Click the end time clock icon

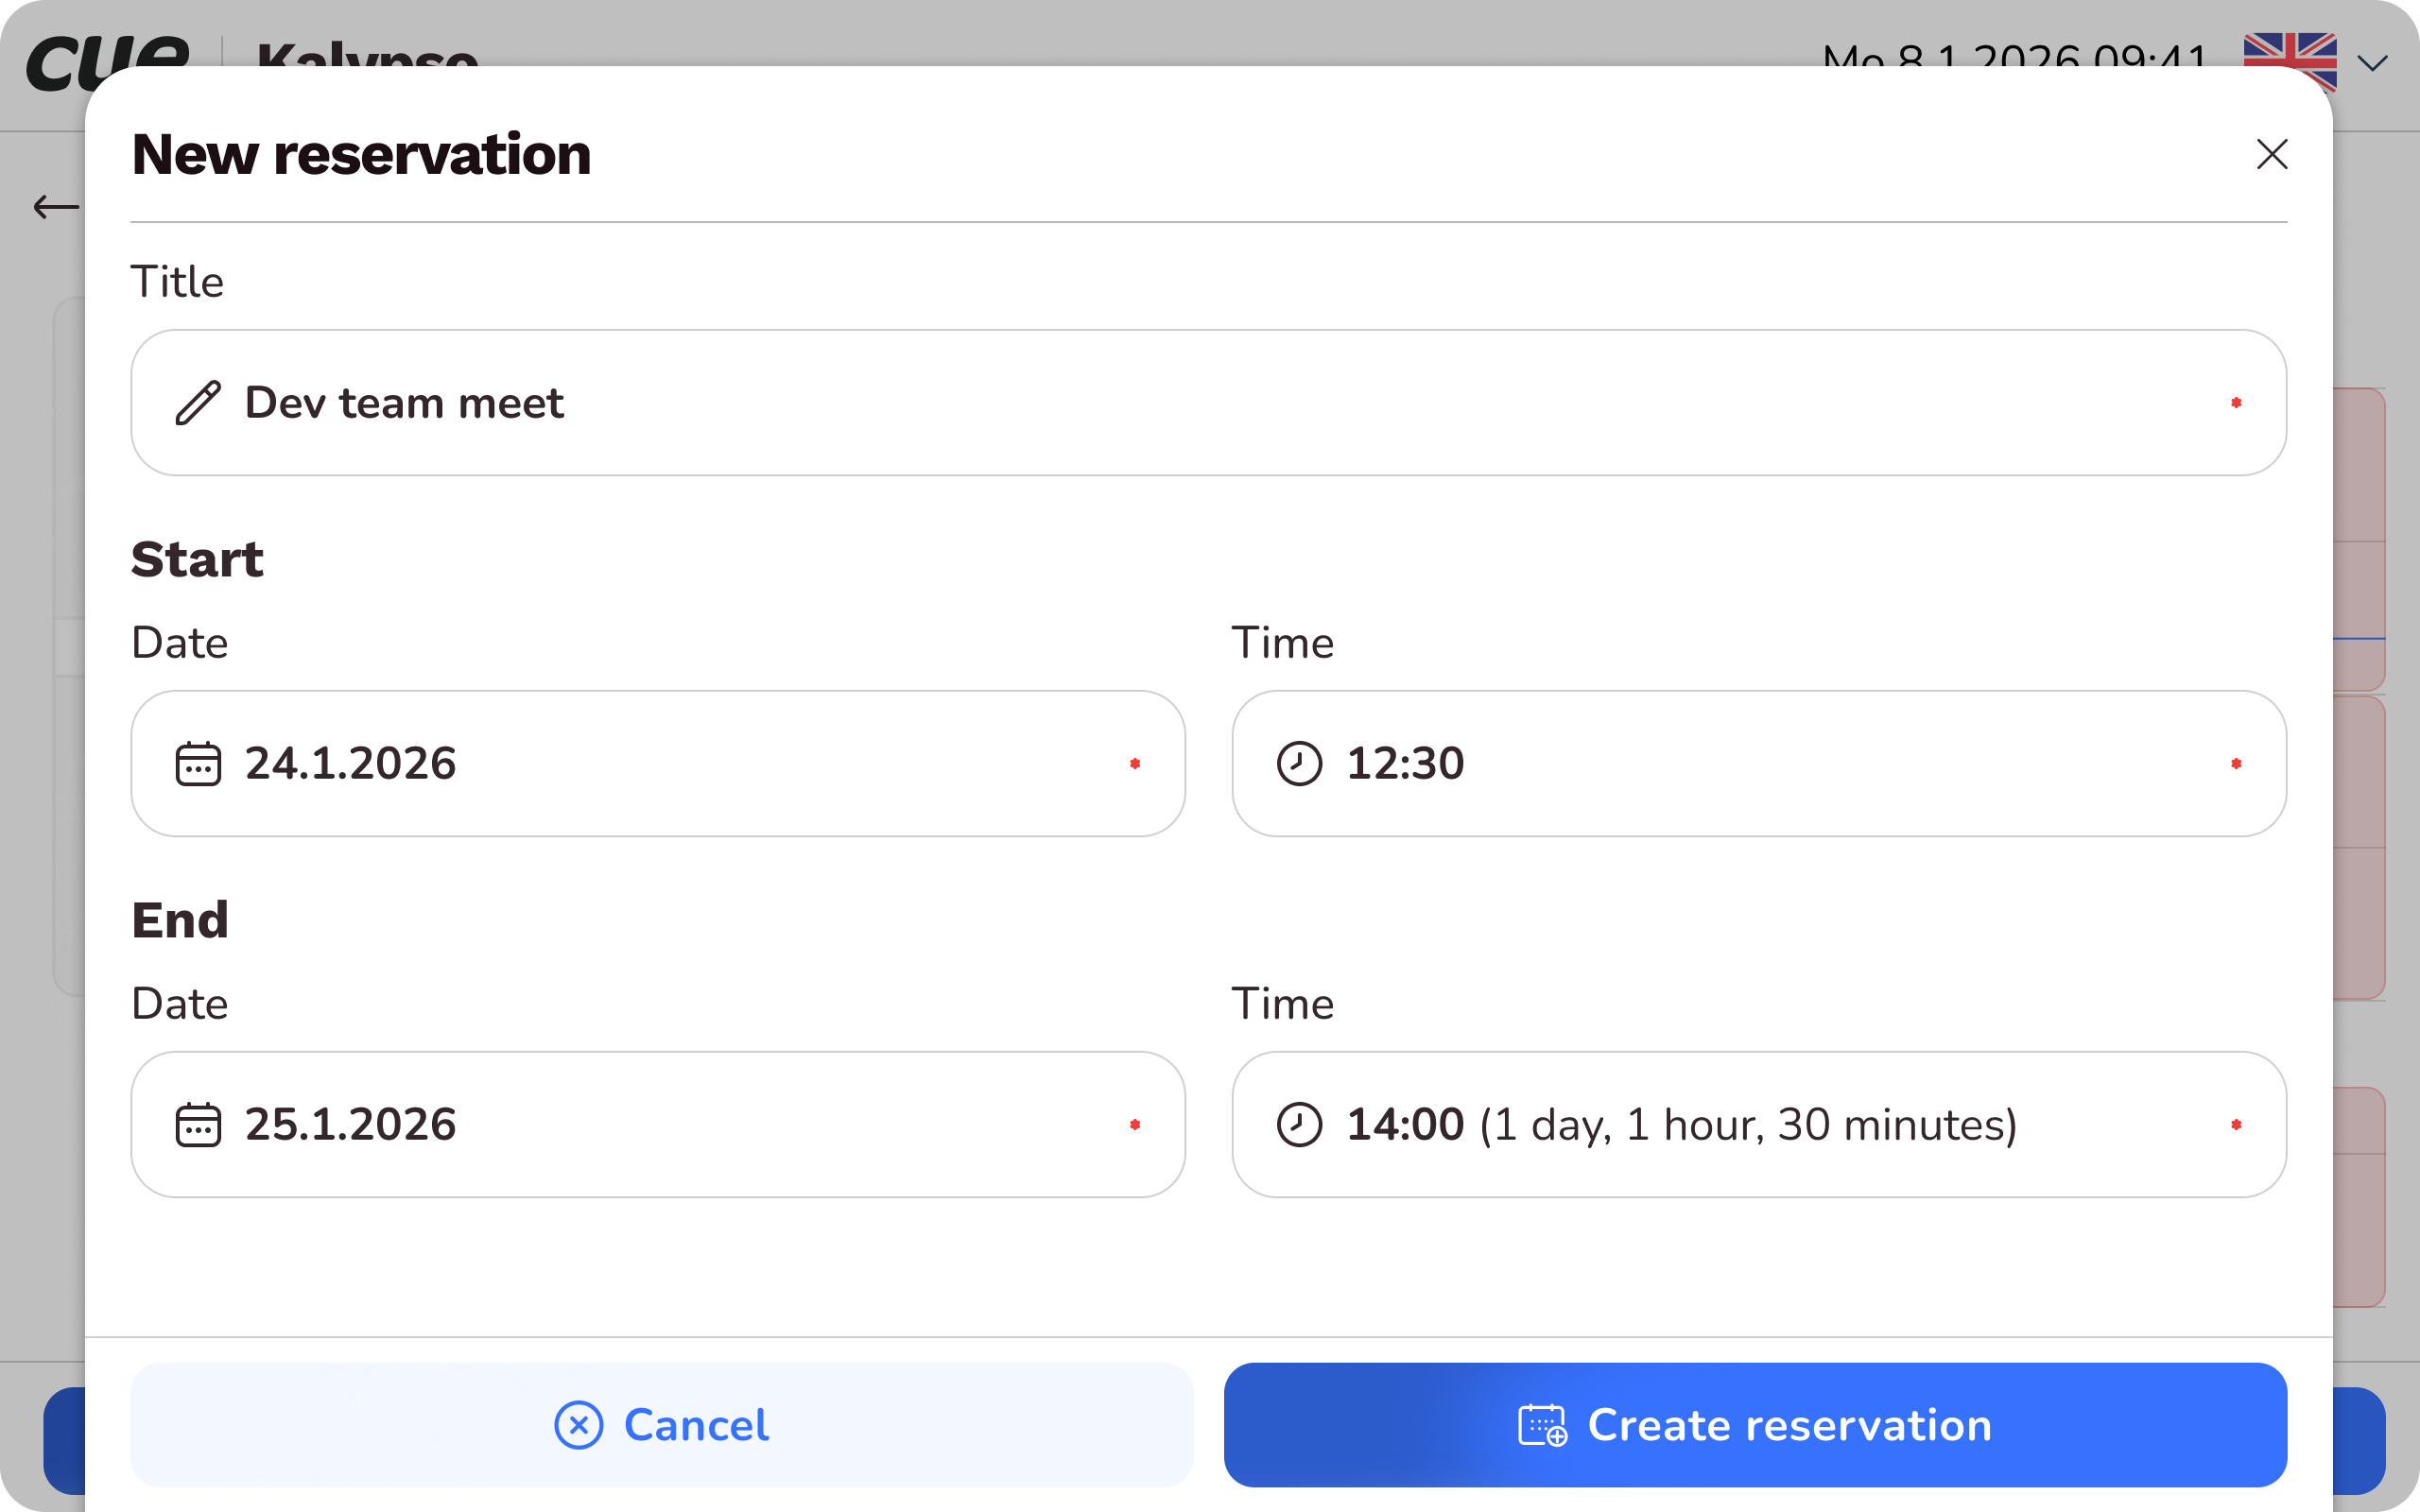1299,1125
